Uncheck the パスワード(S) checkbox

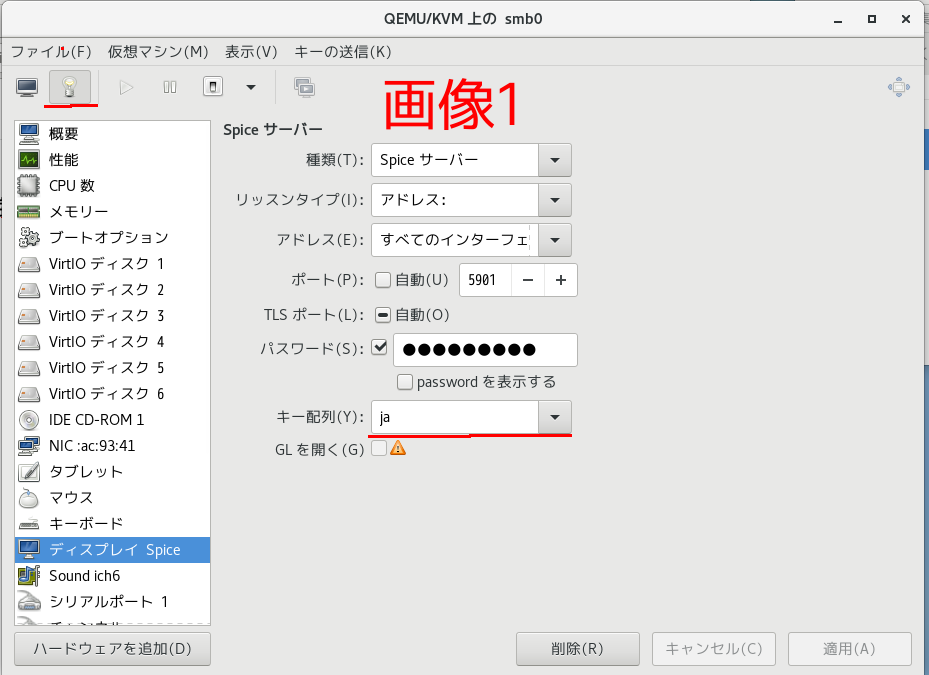(379, 347)
